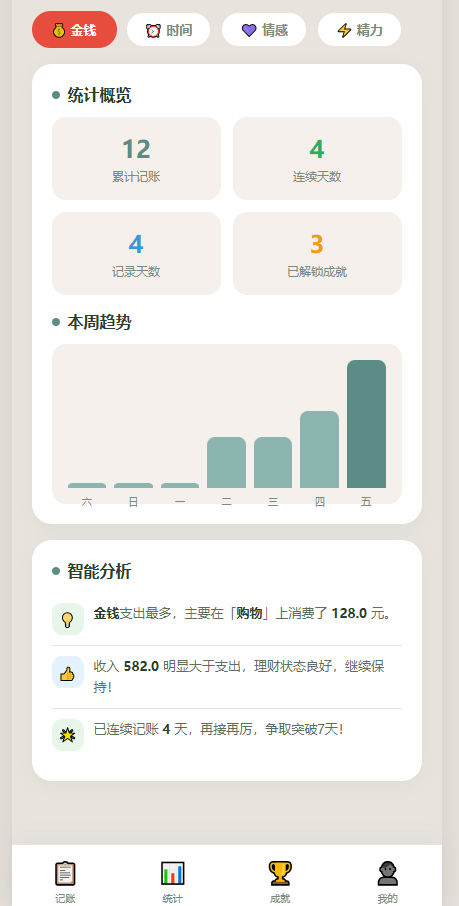Tap the 已解锁成就 stat card
Image resolution: width=459 pixels, height=906 pixels.
pos(317,254)
